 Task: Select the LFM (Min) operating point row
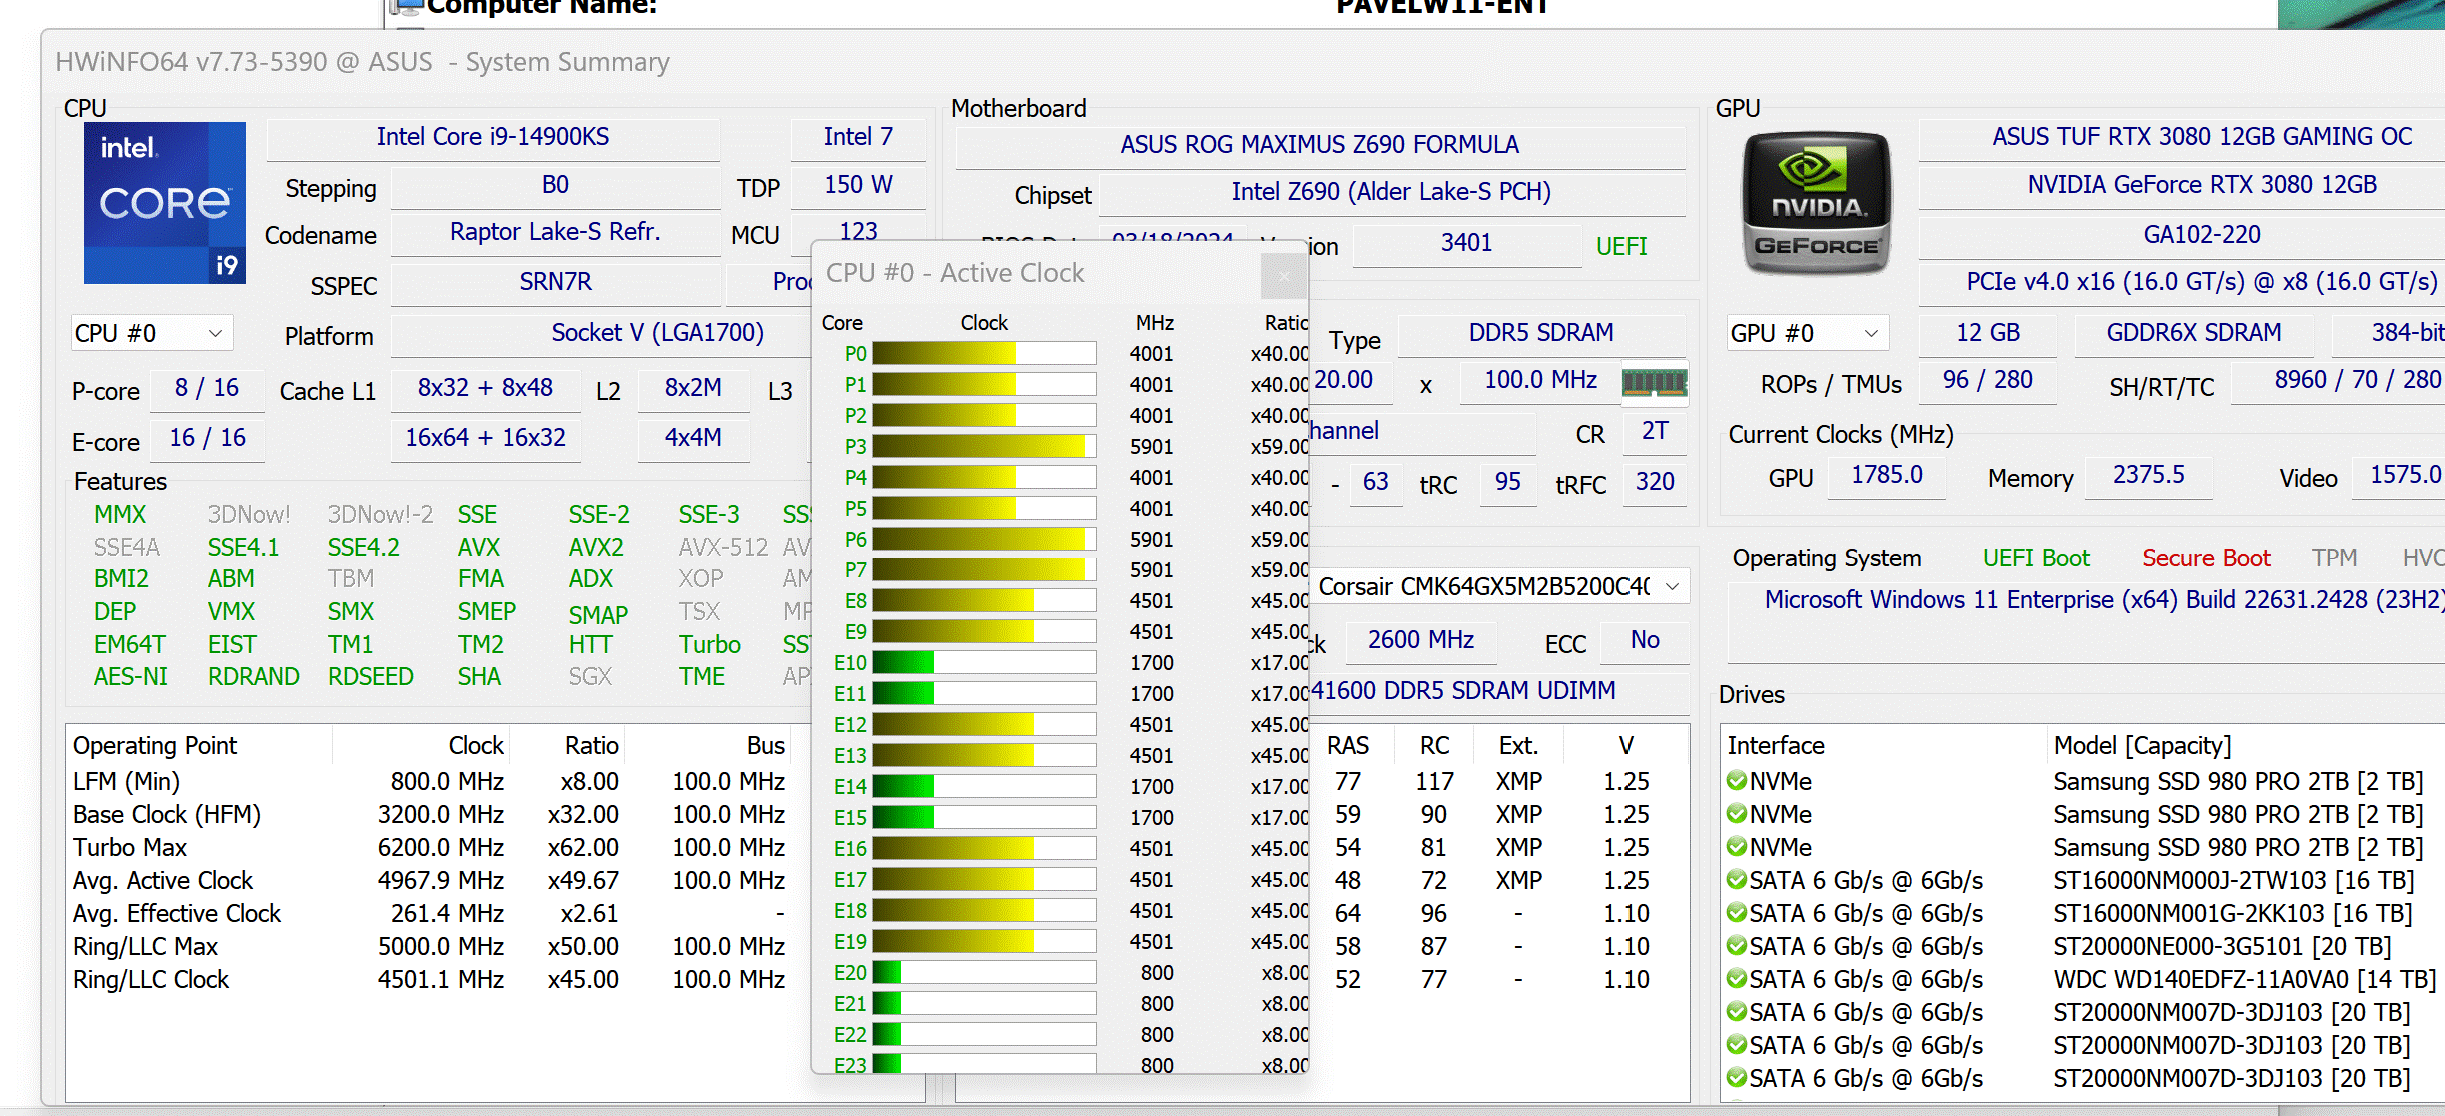coord(430,782)
